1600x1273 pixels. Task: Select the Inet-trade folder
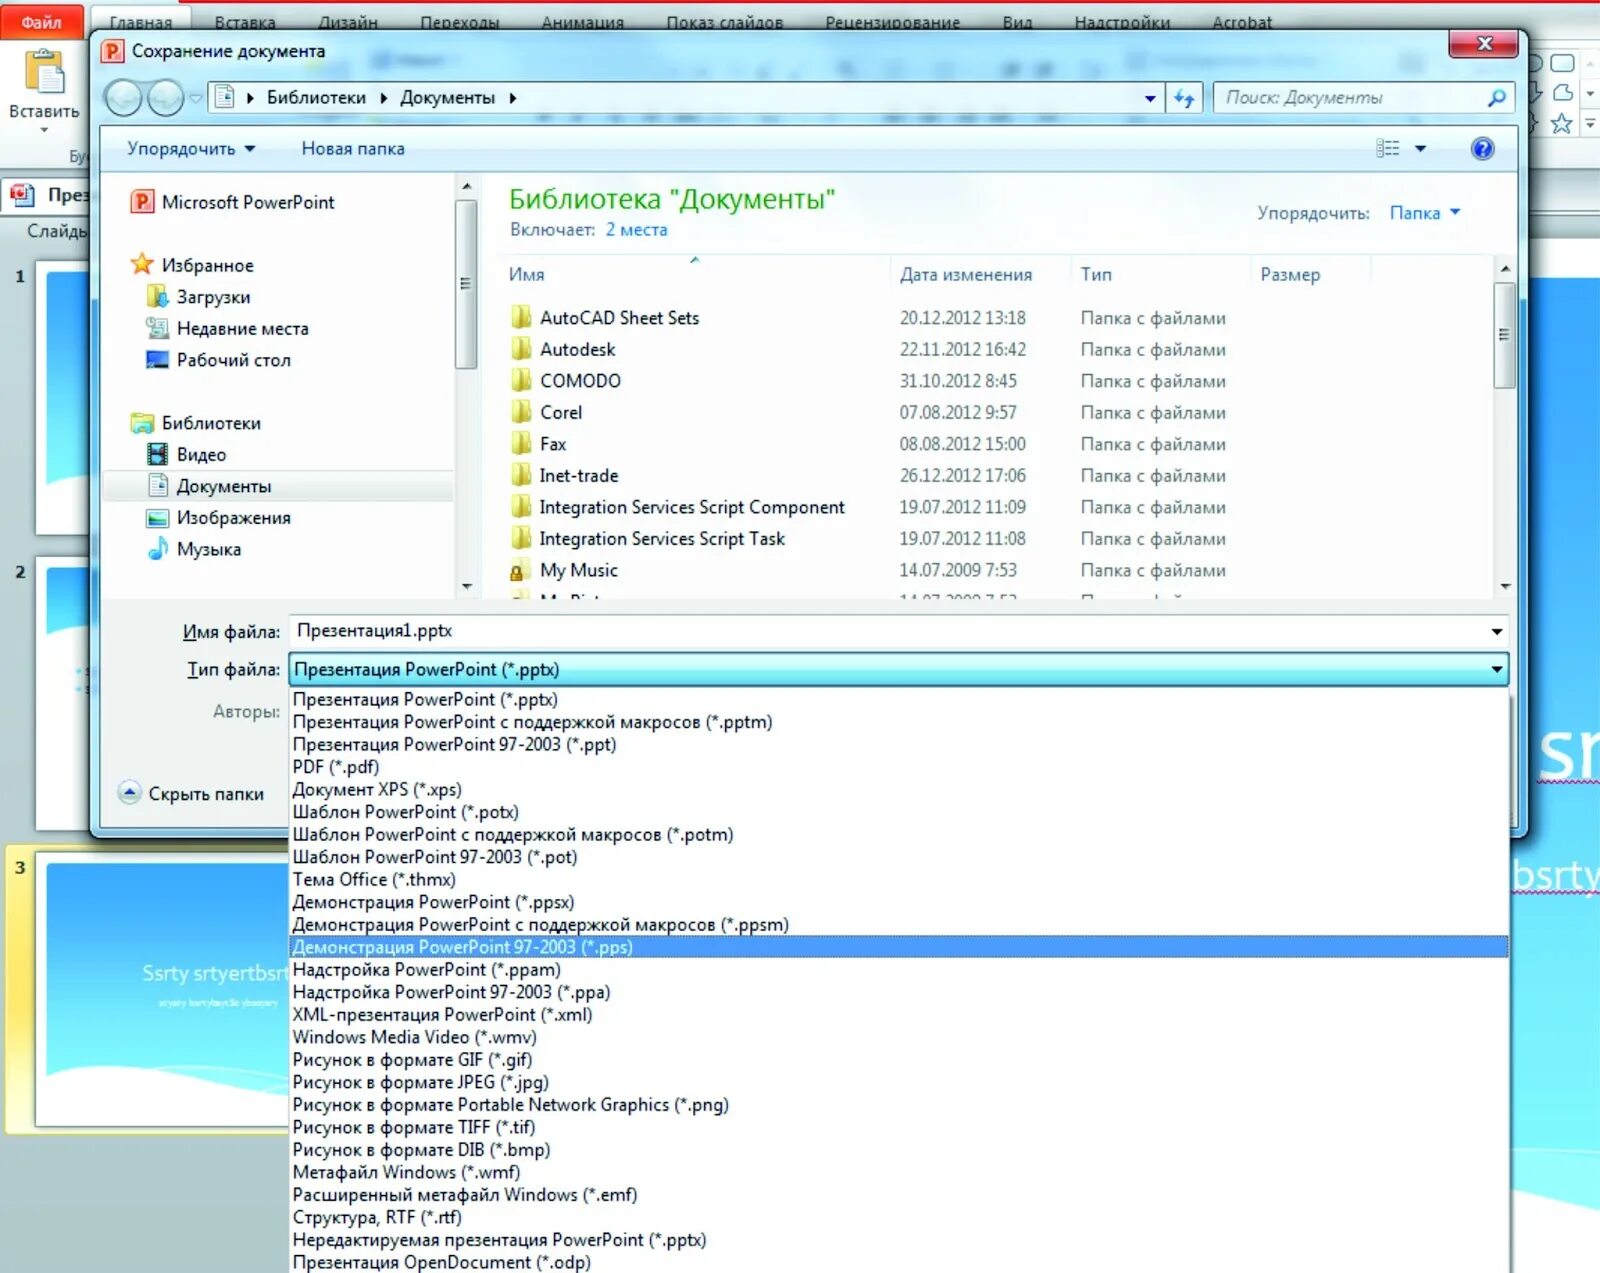pos(564,476)
